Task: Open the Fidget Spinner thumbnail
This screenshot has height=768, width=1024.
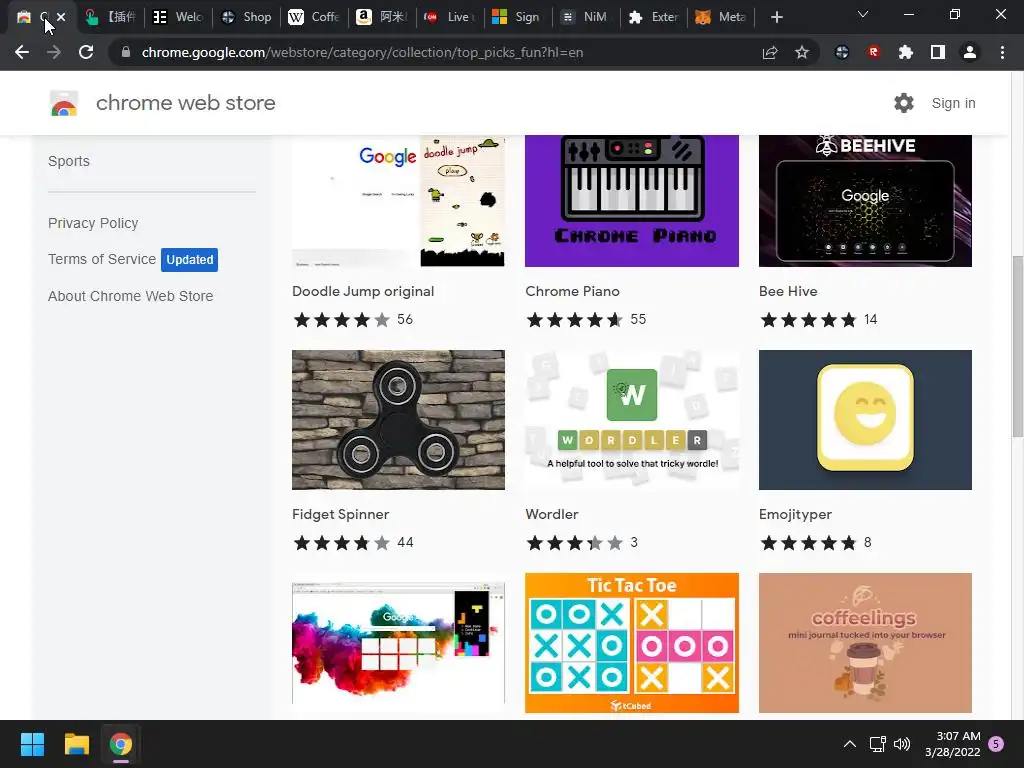Action: (x=398, y=420)
